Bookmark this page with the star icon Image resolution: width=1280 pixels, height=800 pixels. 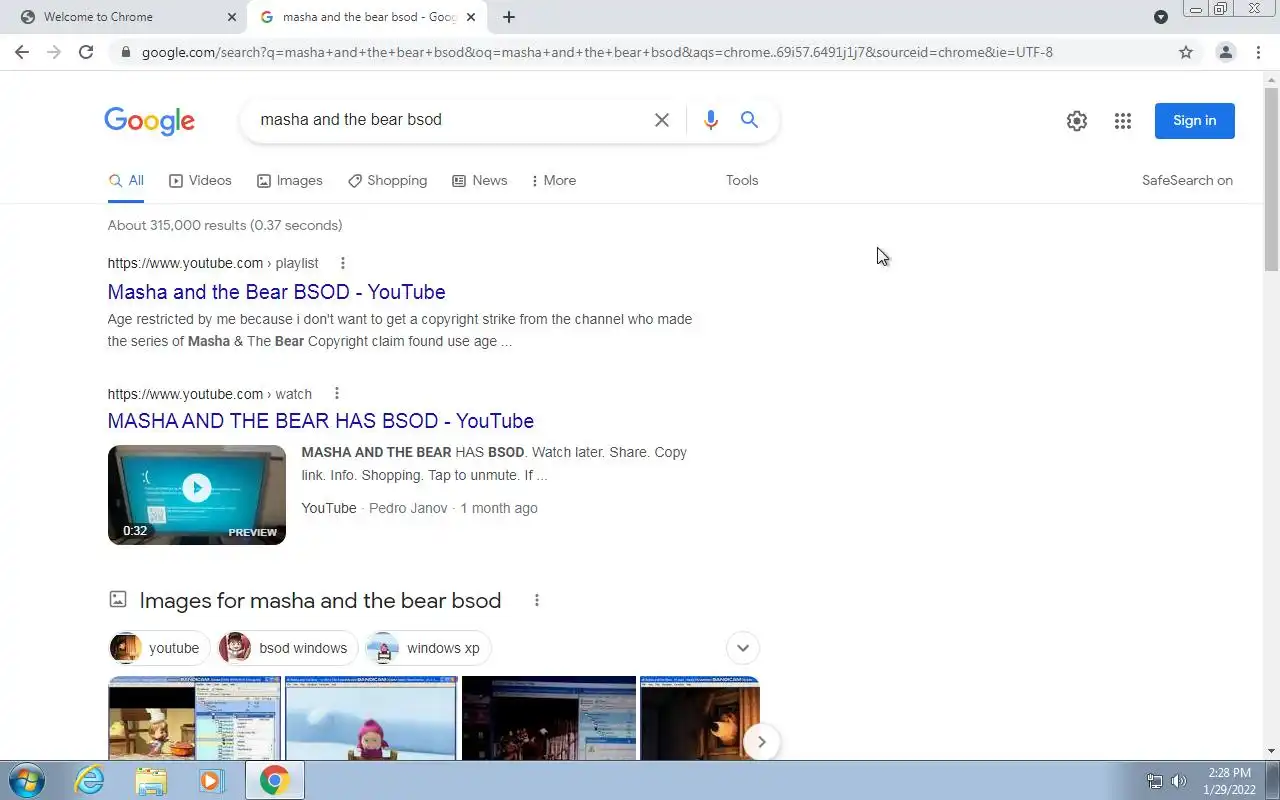click(x=1186, y=52)
